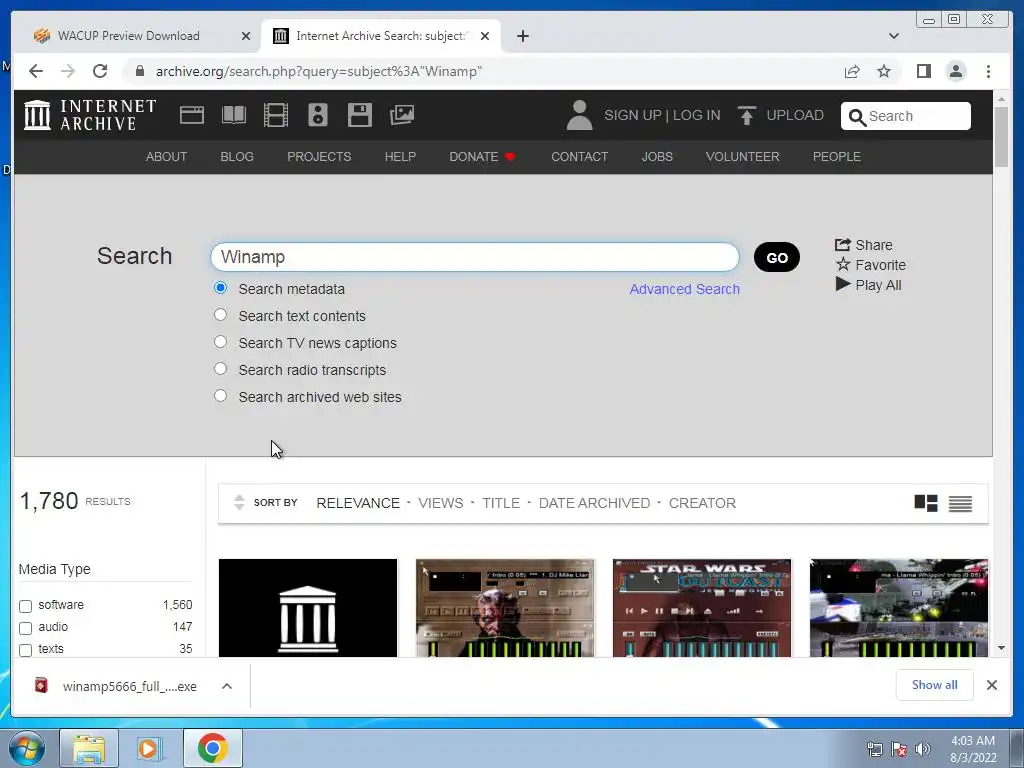
Task: Open the Web (Wayback) media icon
Action: point(192,115)
